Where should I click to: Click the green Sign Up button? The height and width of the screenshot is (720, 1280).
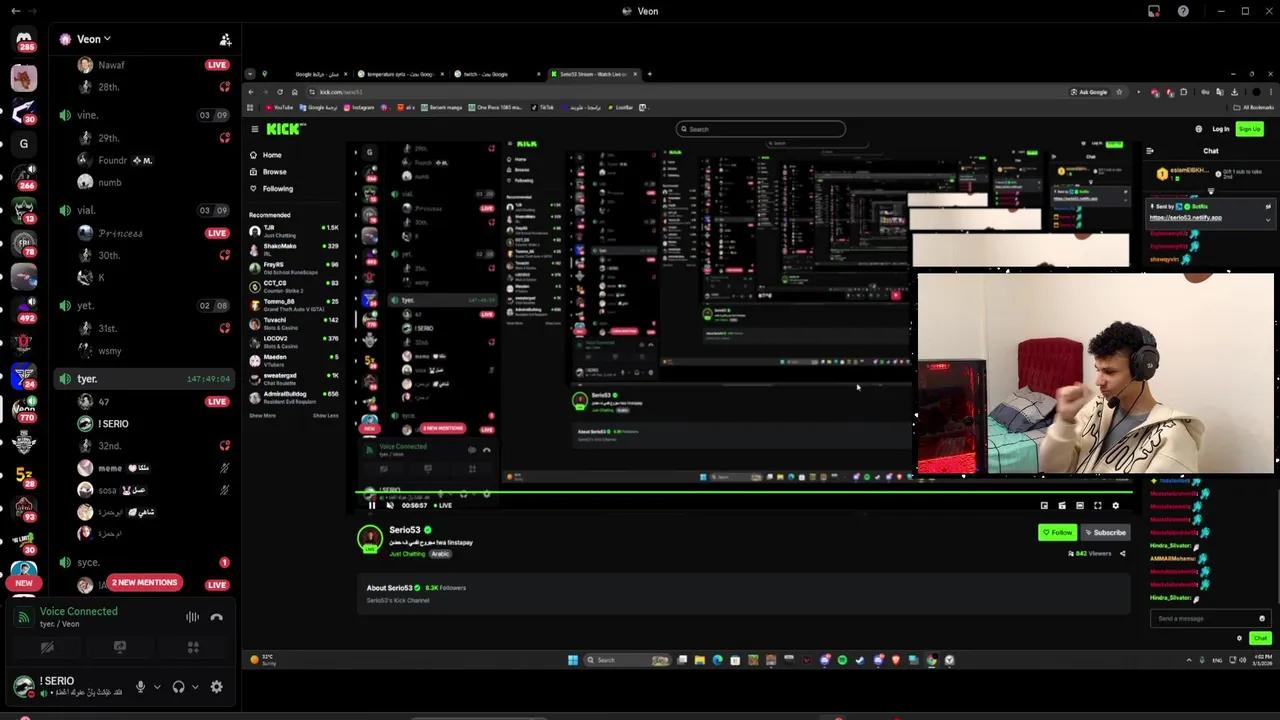coord(1249,129)
